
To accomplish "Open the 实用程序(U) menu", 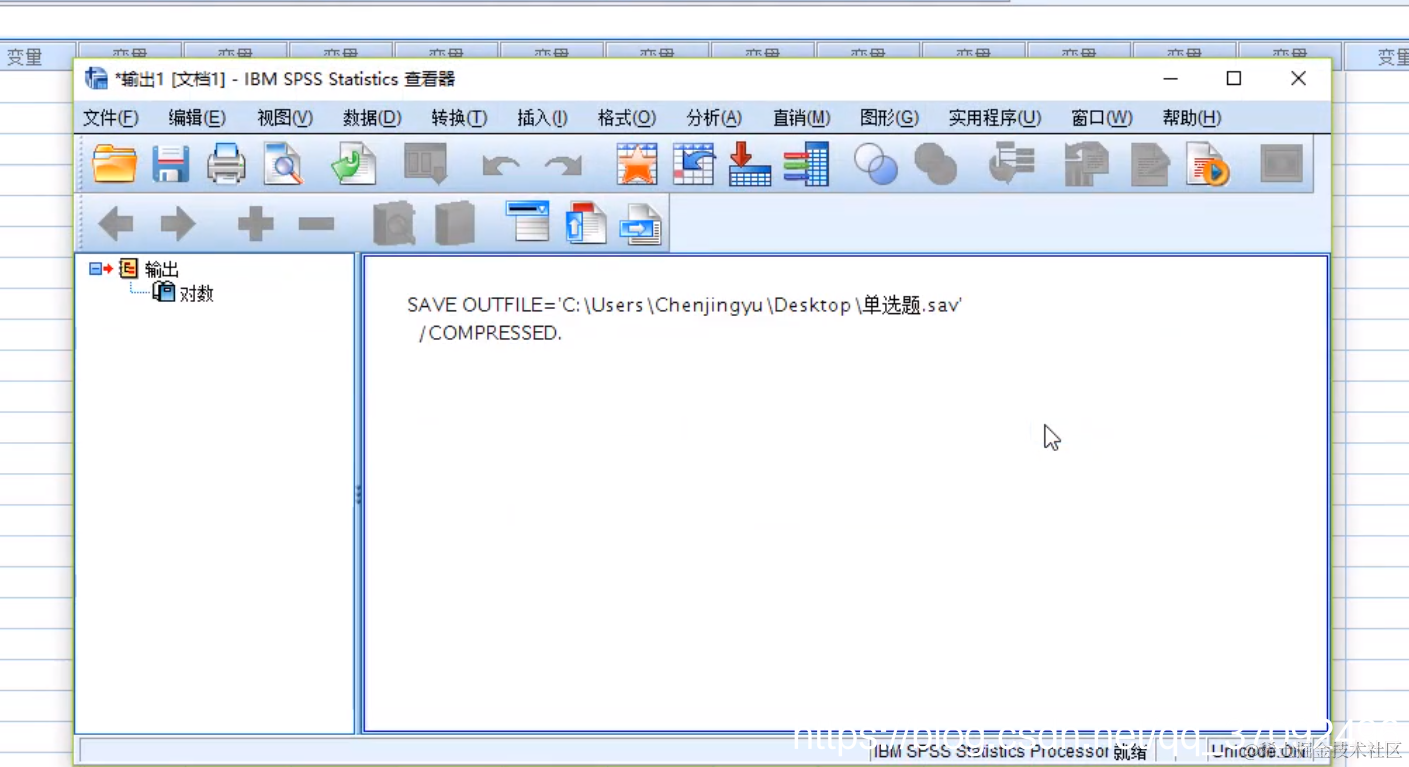I will (995, 118).
